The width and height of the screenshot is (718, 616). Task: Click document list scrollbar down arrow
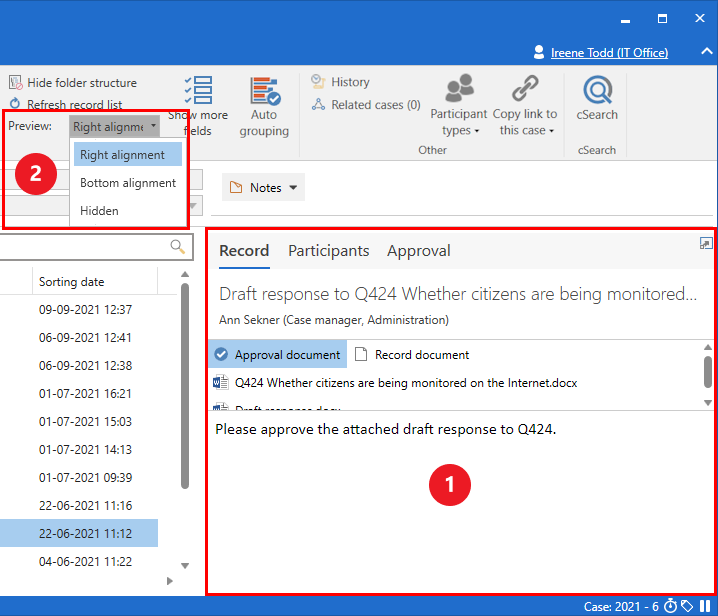pos(708,403)
